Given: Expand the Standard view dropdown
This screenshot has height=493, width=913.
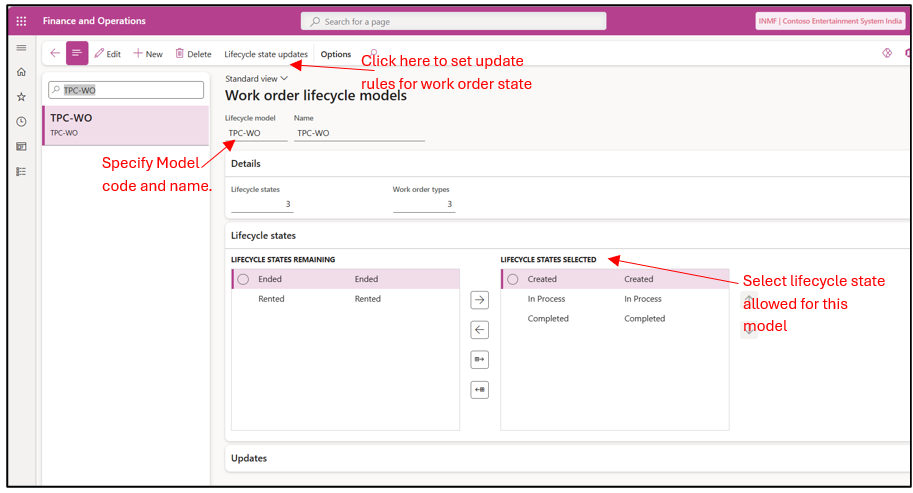Looking at the screenshot, I should tap(256, 79).
